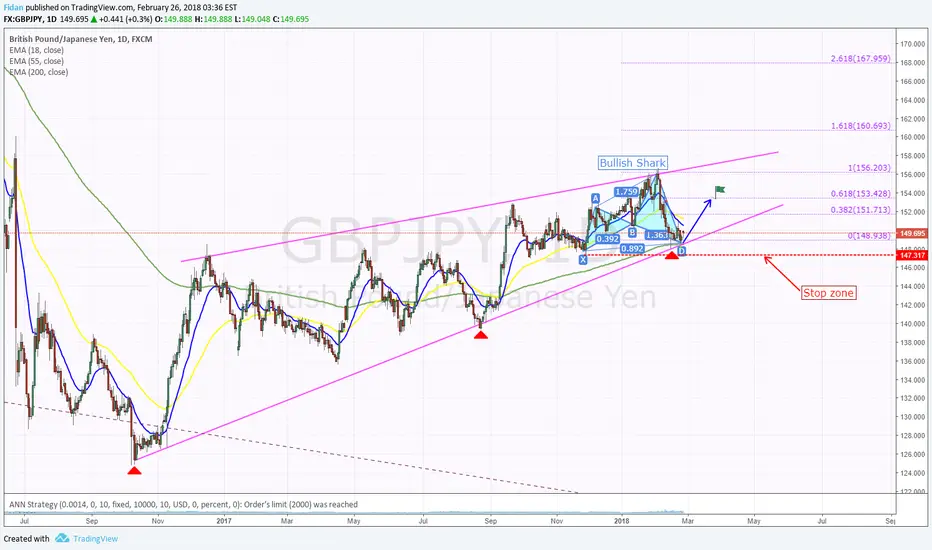This screenshot has height=550, width=932.
Task: Select the 0.618(153.428) Fibonacci label
Action: coord(861,193)
